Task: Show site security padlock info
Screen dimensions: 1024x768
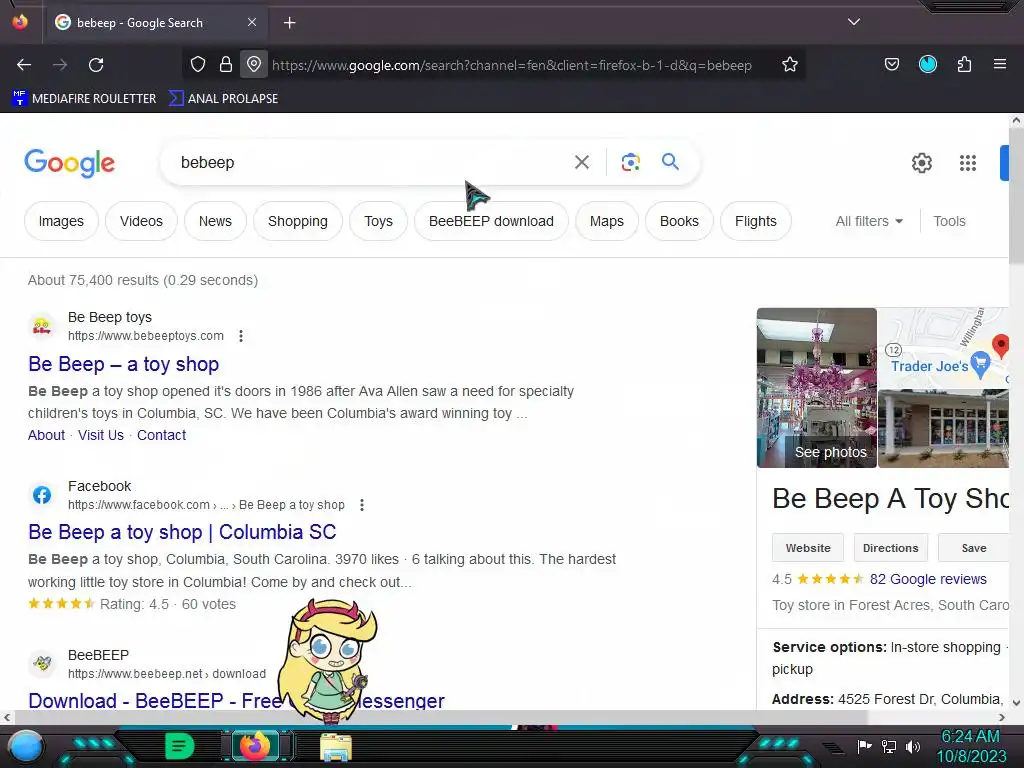Action: (x=225, y=64)
